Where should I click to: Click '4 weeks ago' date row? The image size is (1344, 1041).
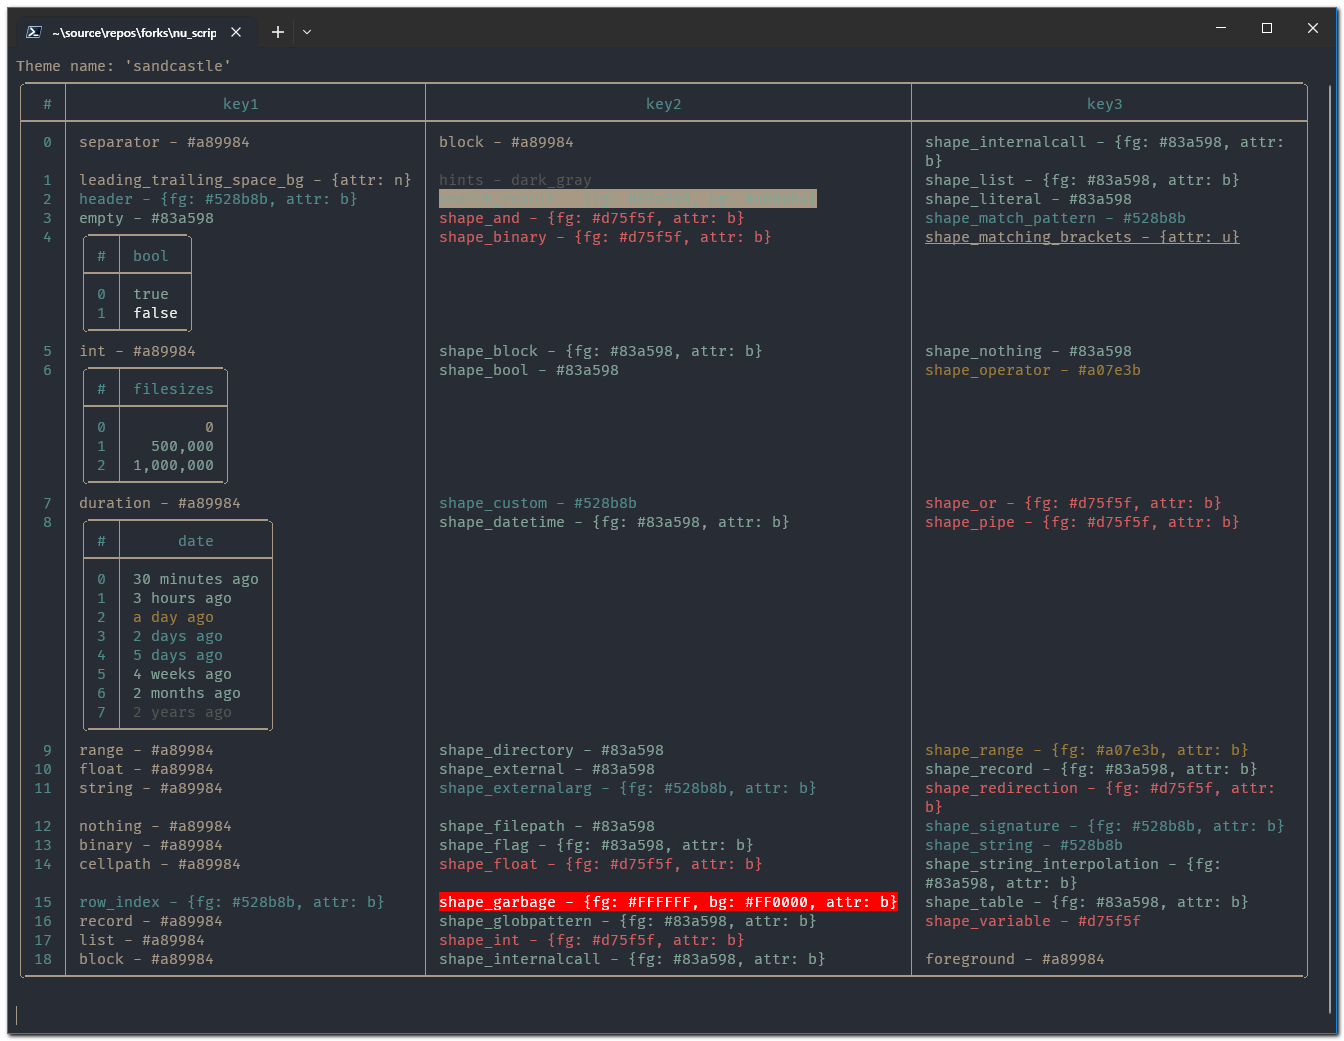click(183, 674)
